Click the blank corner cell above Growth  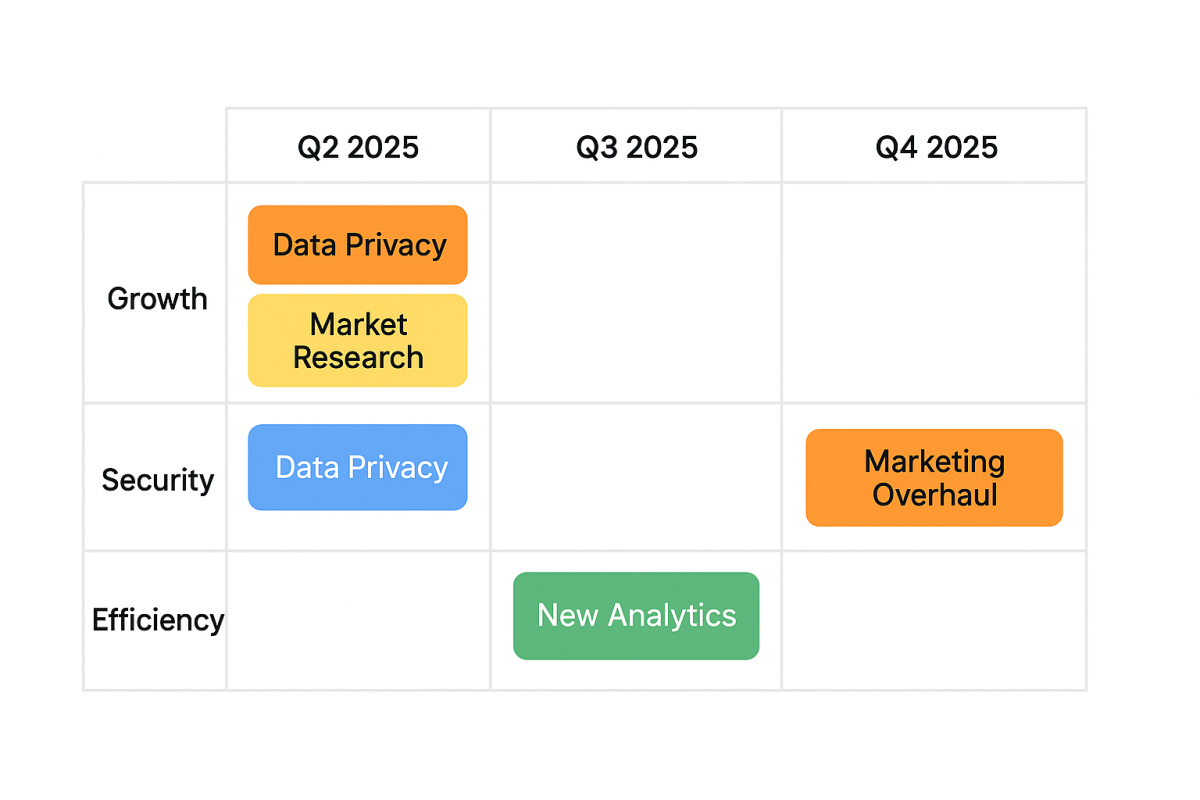[155, 146]
